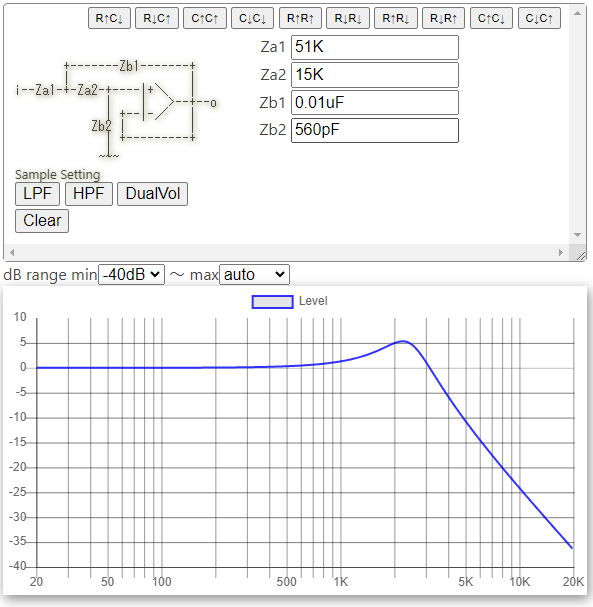Open the dB range min dropdown
Viewport: 593px width, 607px height.
pyautogui.click(x=132, y=274)
